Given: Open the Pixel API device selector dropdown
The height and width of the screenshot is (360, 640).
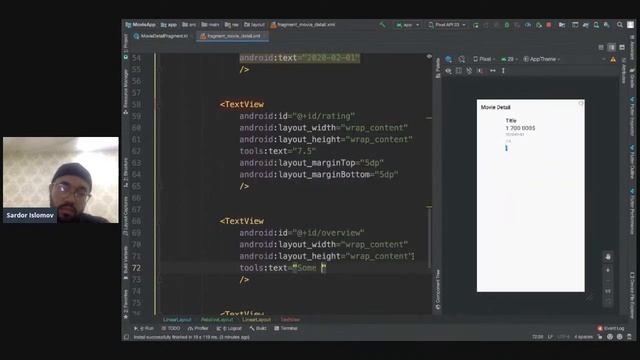Looking at the screenshot, I should click(447, 25).
